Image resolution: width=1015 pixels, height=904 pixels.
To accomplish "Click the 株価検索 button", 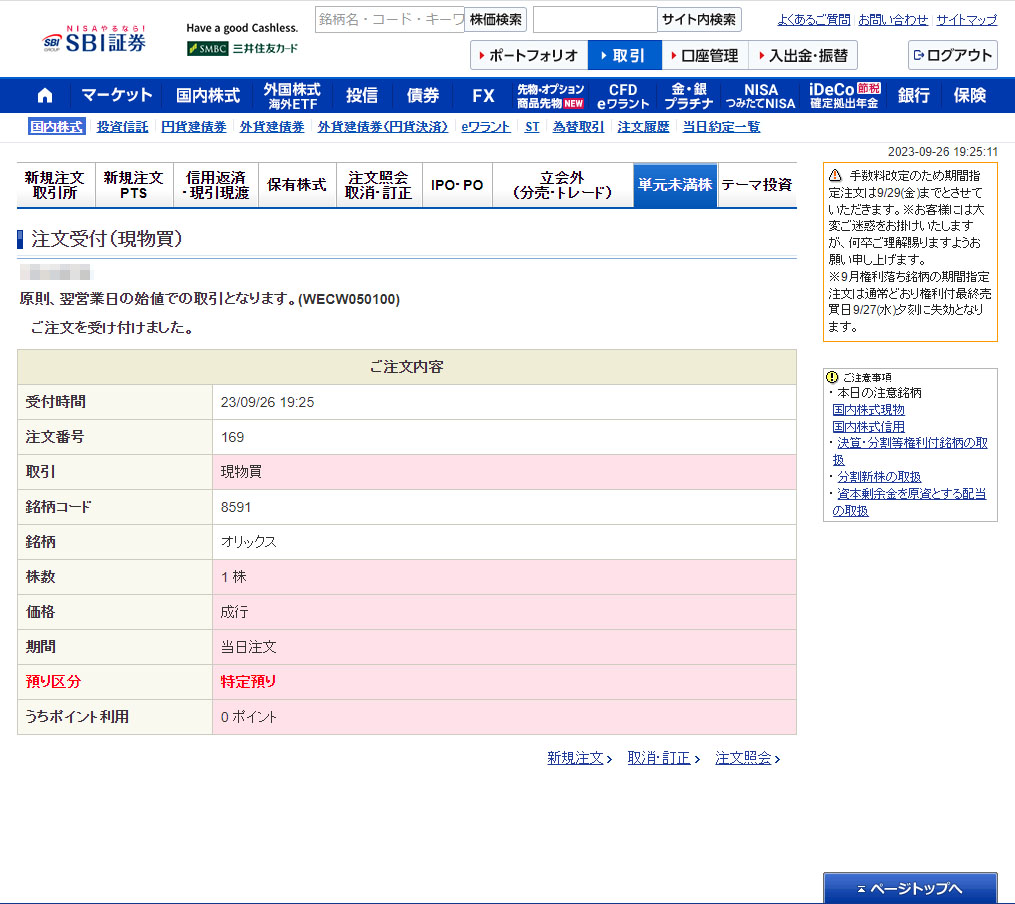I will [495, 20].
